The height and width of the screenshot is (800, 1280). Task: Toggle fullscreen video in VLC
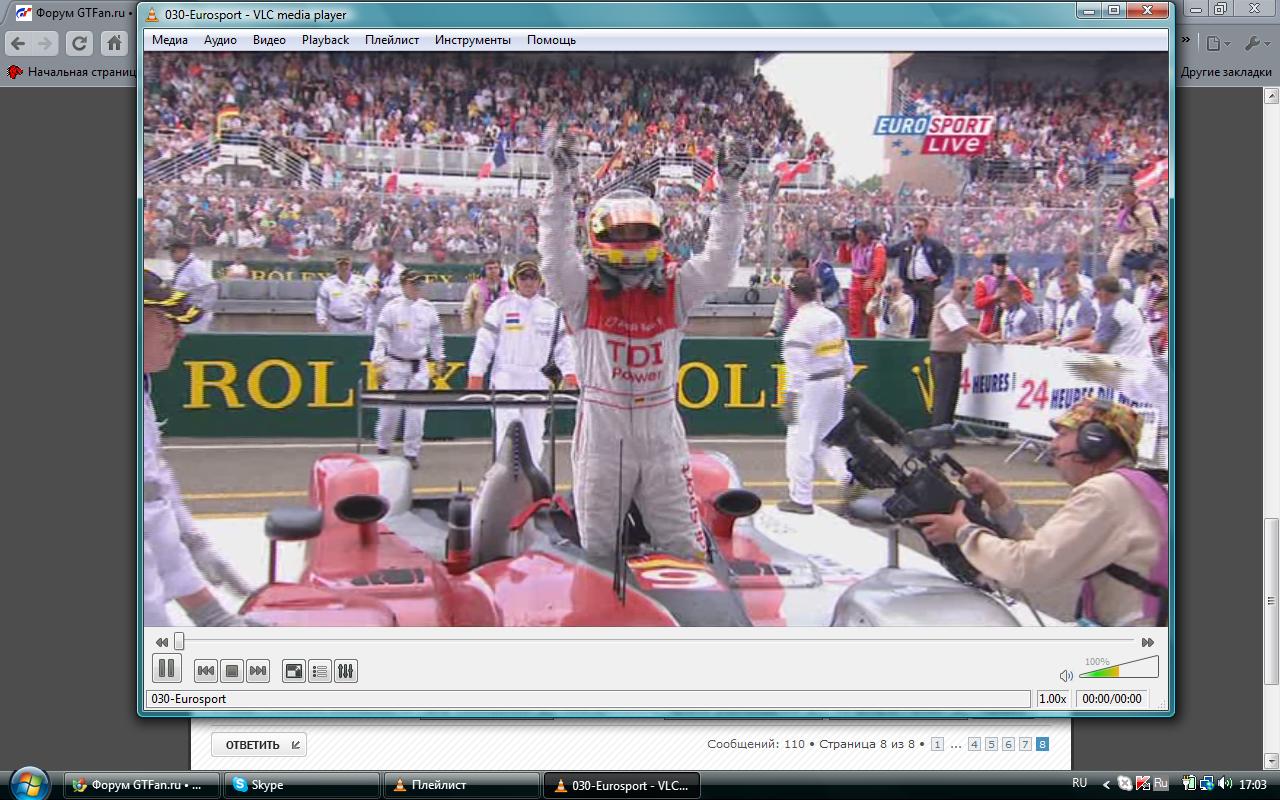pyautogui.click(x=294, y=671)
